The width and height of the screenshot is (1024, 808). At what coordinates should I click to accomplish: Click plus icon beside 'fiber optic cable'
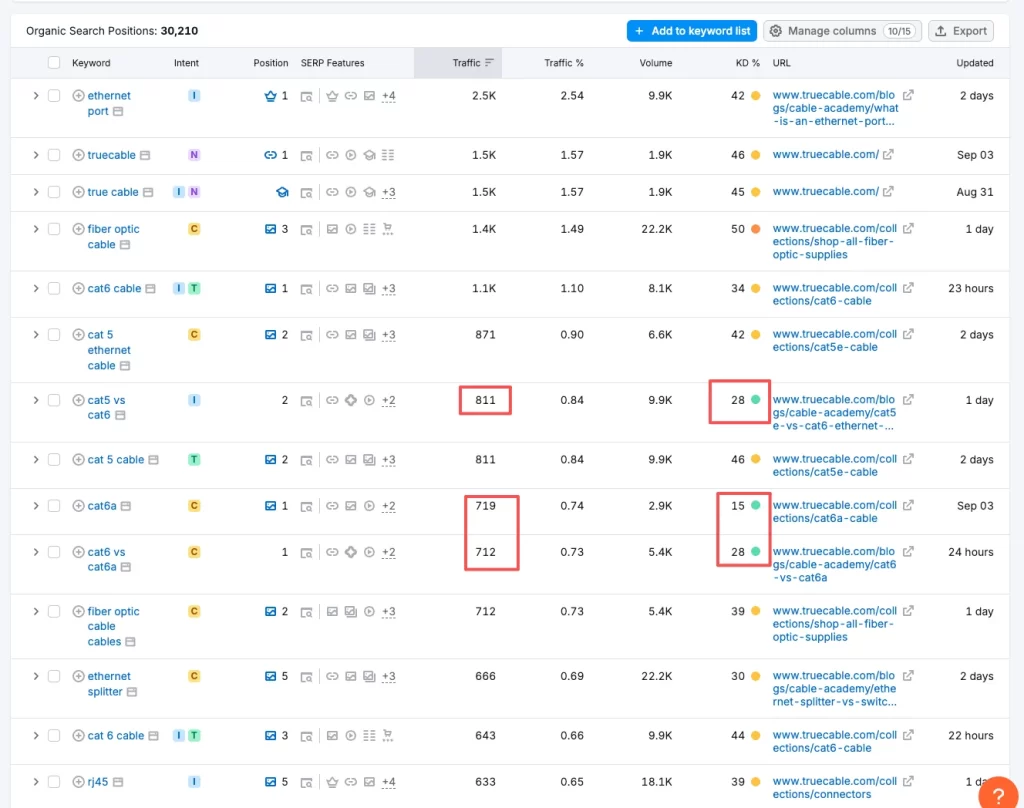point(78,229)
